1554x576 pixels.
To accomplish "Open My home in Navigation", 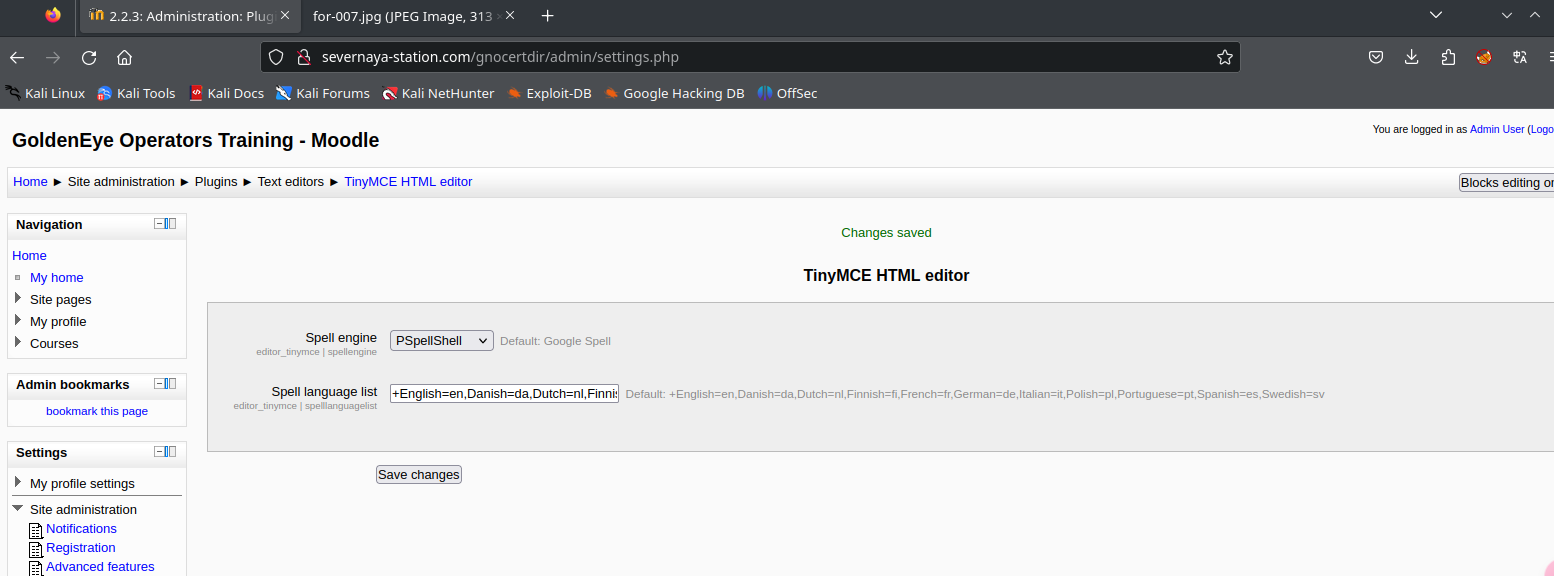I will [57, 277].
